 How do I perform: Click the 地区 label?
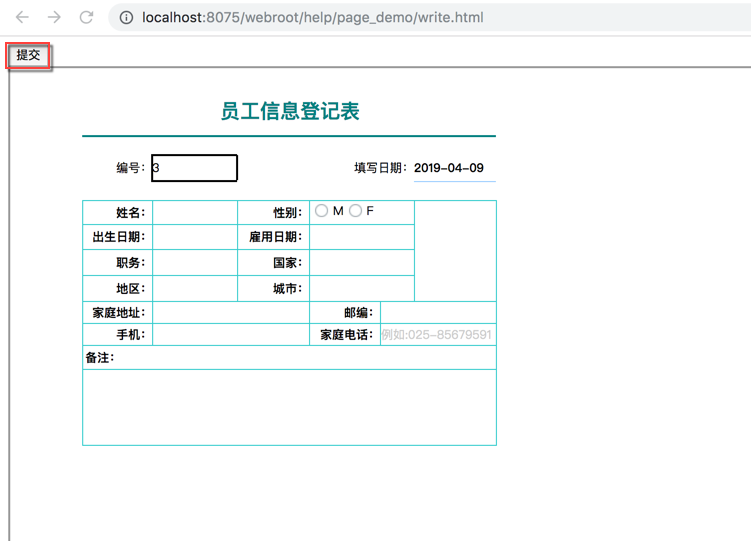pos(130,289)
